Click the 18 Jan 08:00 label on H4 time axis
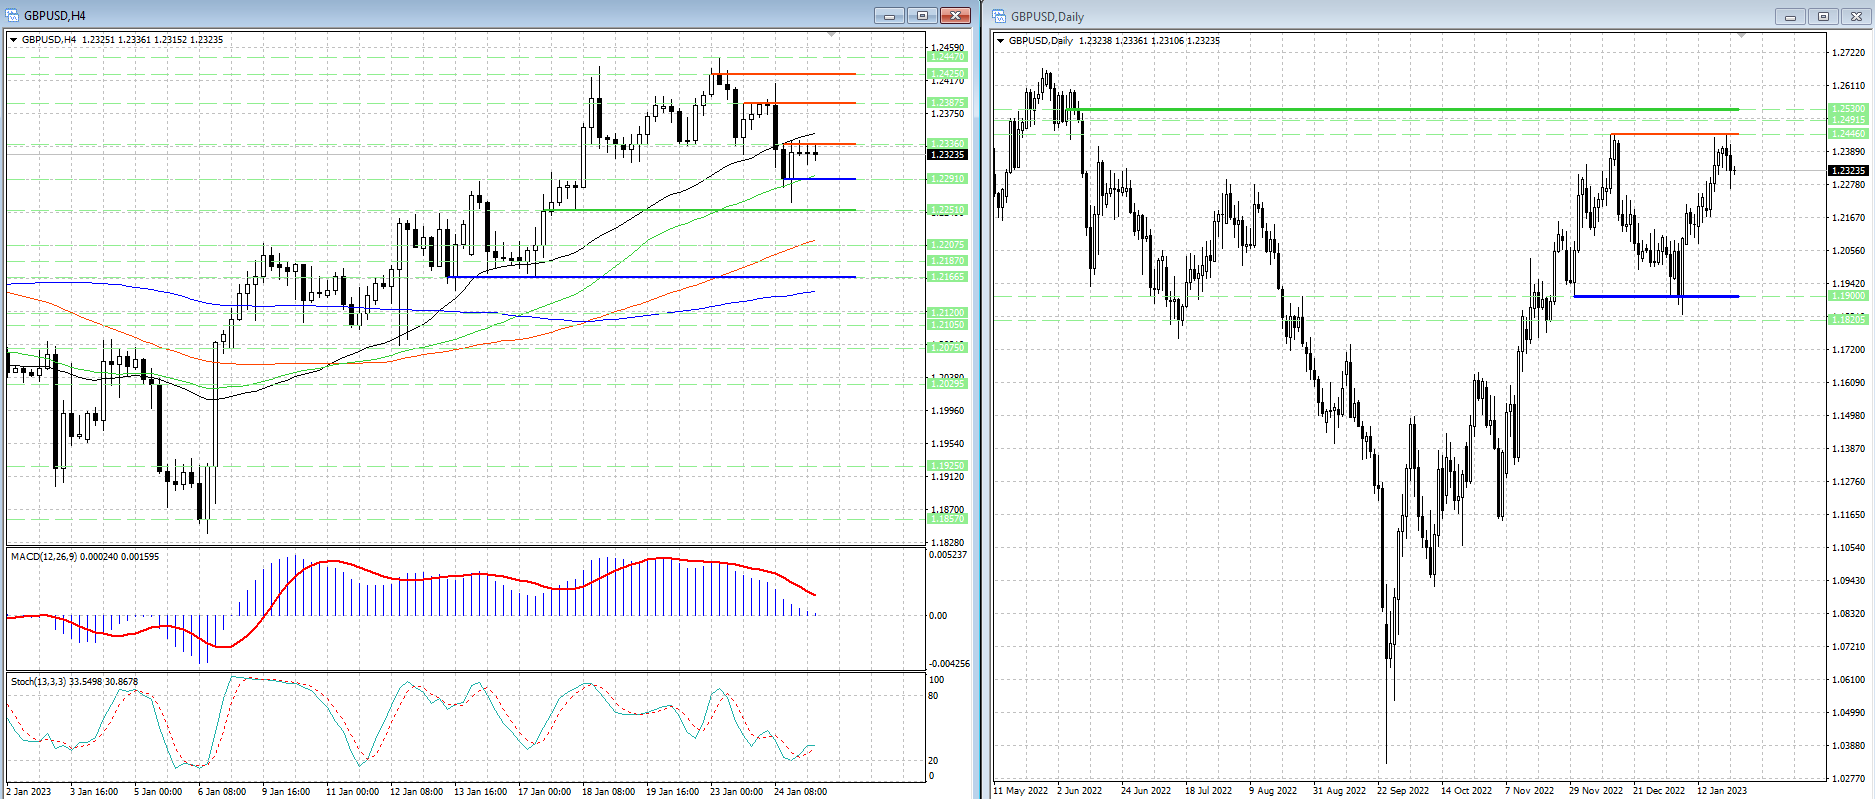The image size is (1875, 799). point(608,791)
